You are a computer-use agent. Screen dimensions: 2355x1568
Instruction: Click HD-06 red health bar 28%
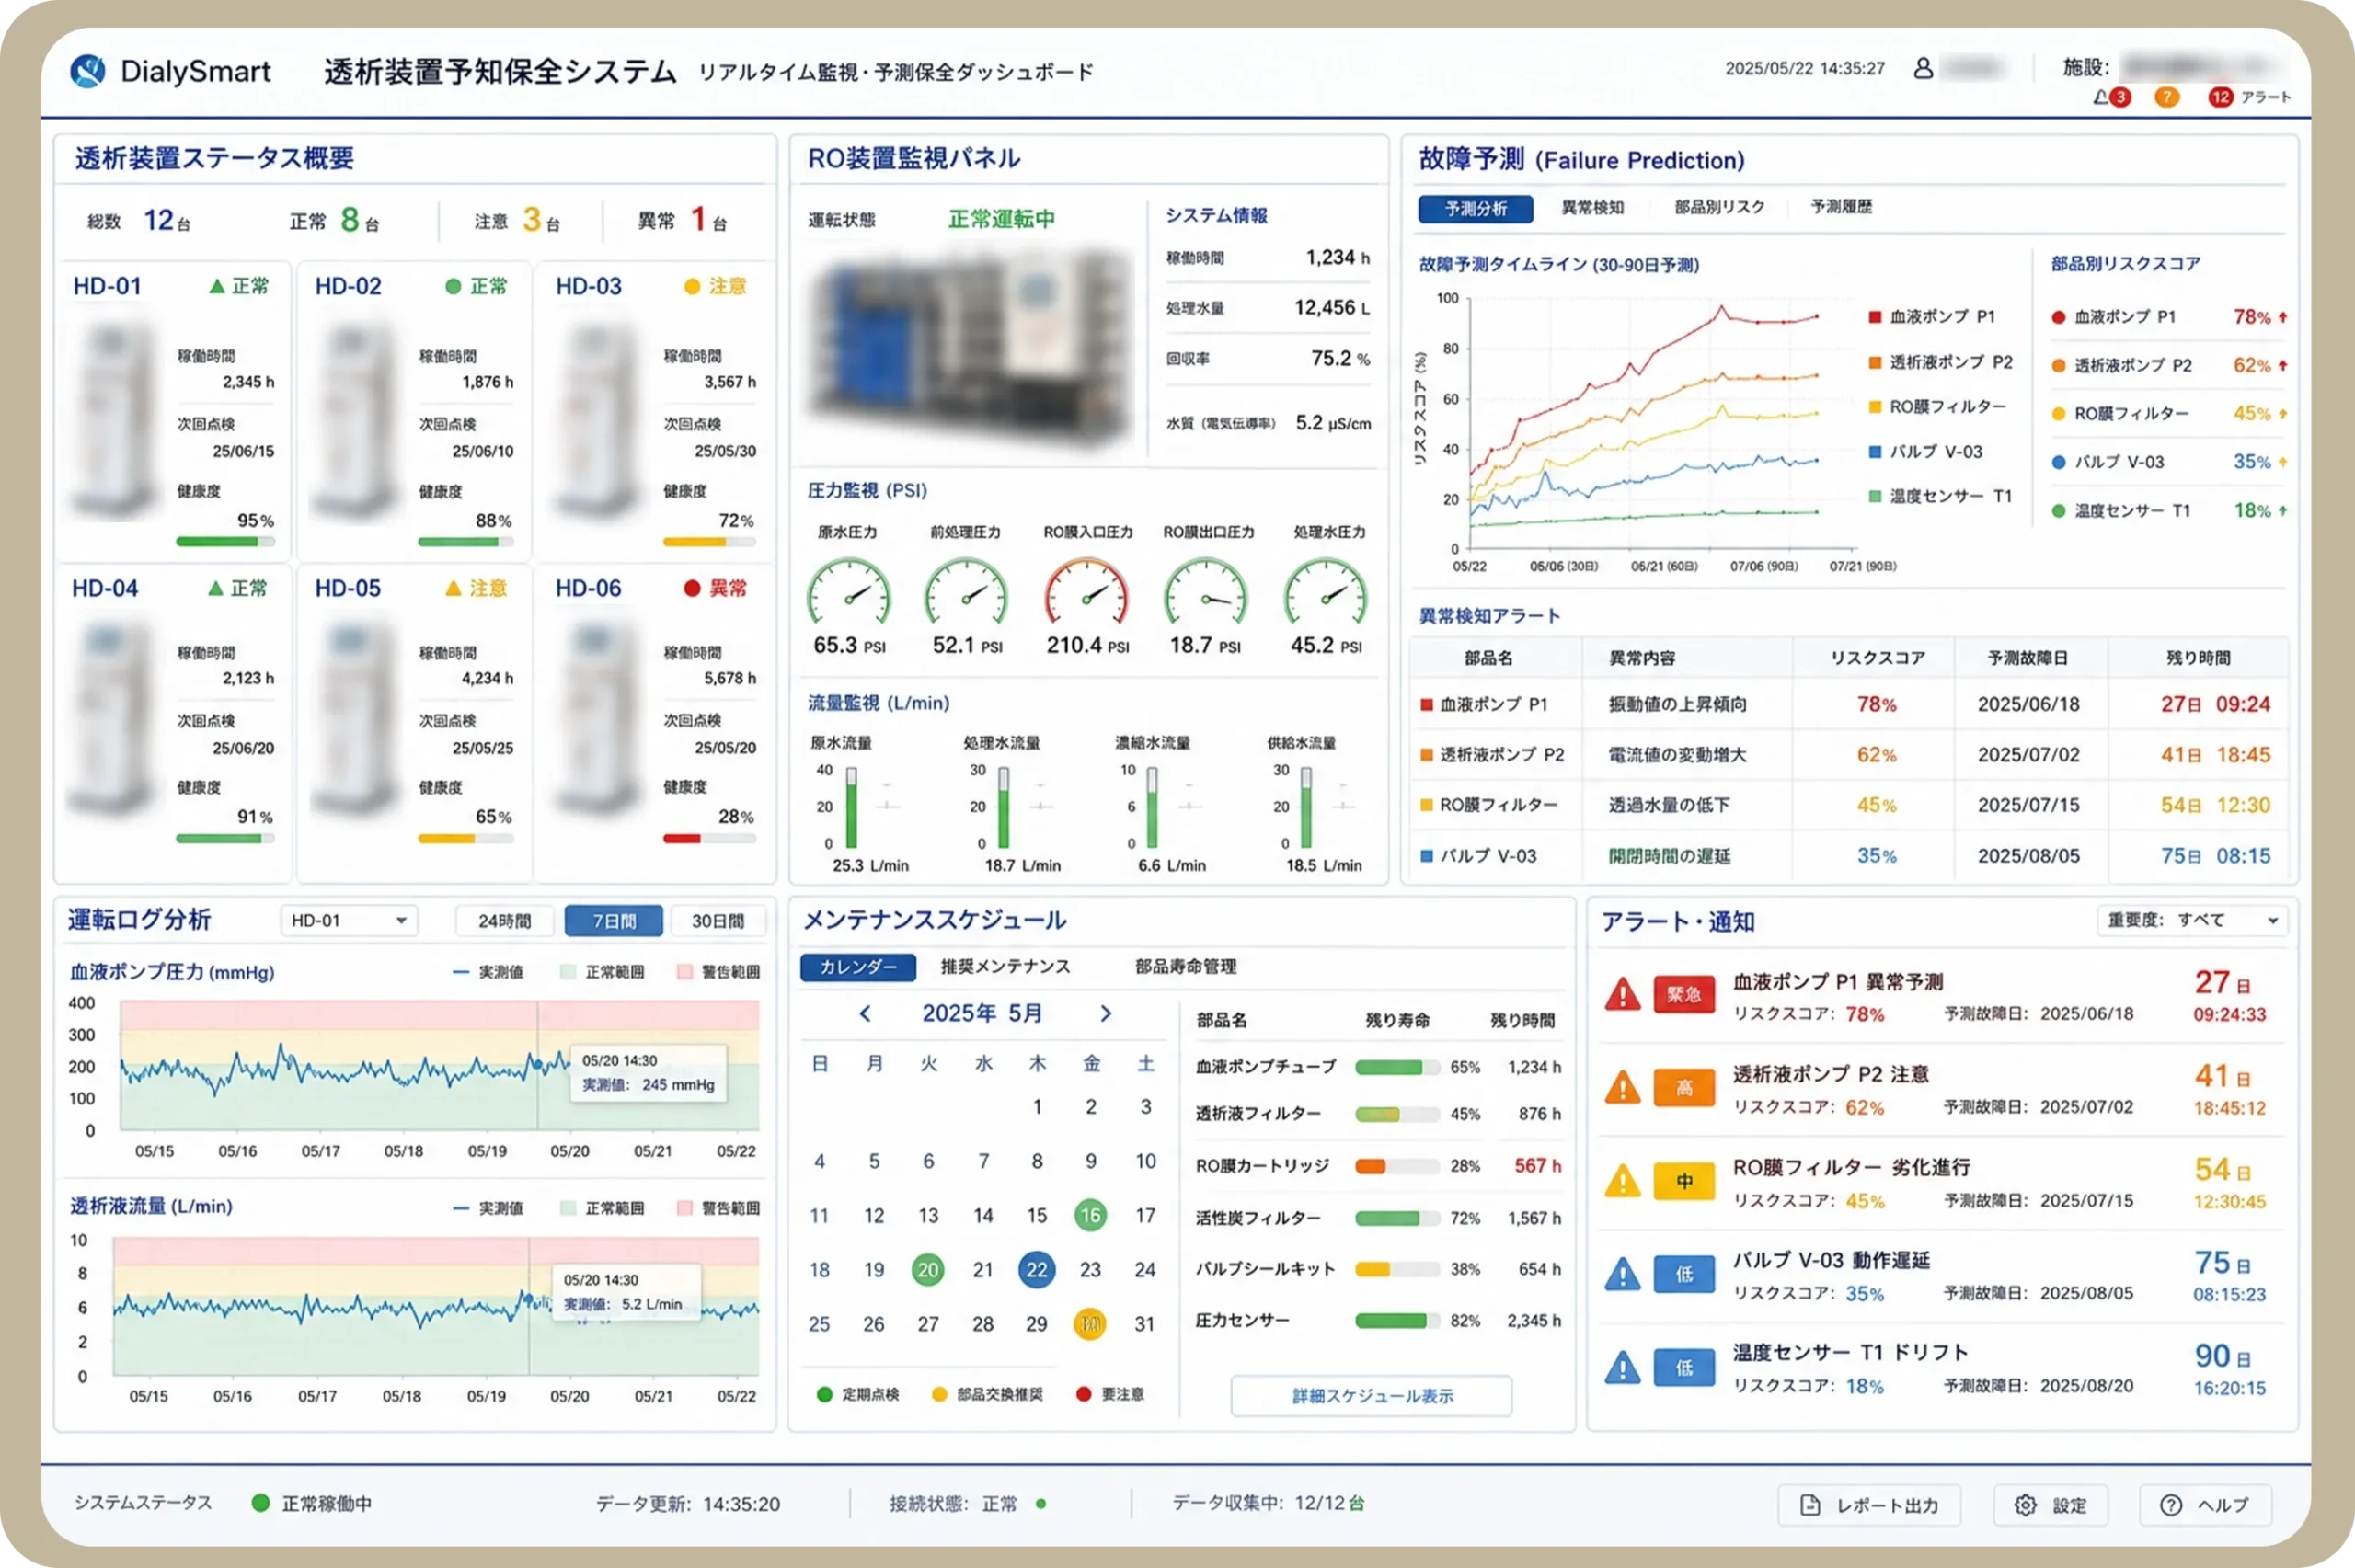click(x=709, y=838)
